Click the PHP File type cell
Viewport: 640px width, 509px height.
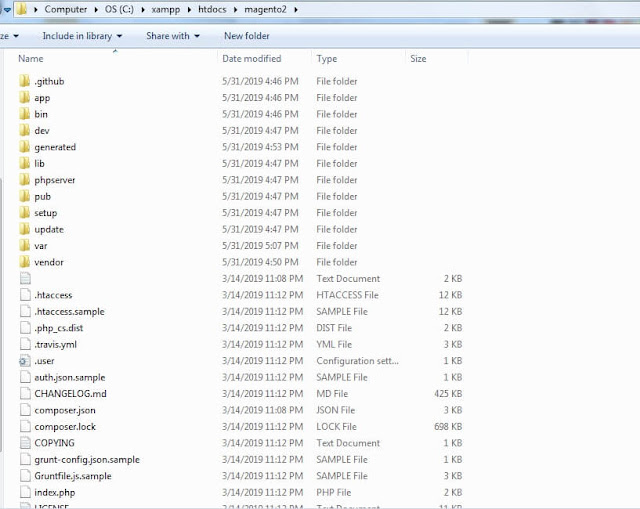point(333,492)
